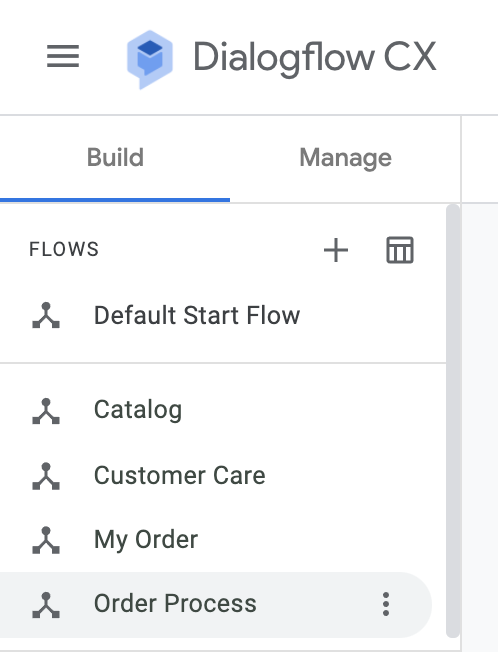Click the Default Start Flow node icon
This screenshot has width=498, height=652.
pyautogui.click(x=46, y=315)
